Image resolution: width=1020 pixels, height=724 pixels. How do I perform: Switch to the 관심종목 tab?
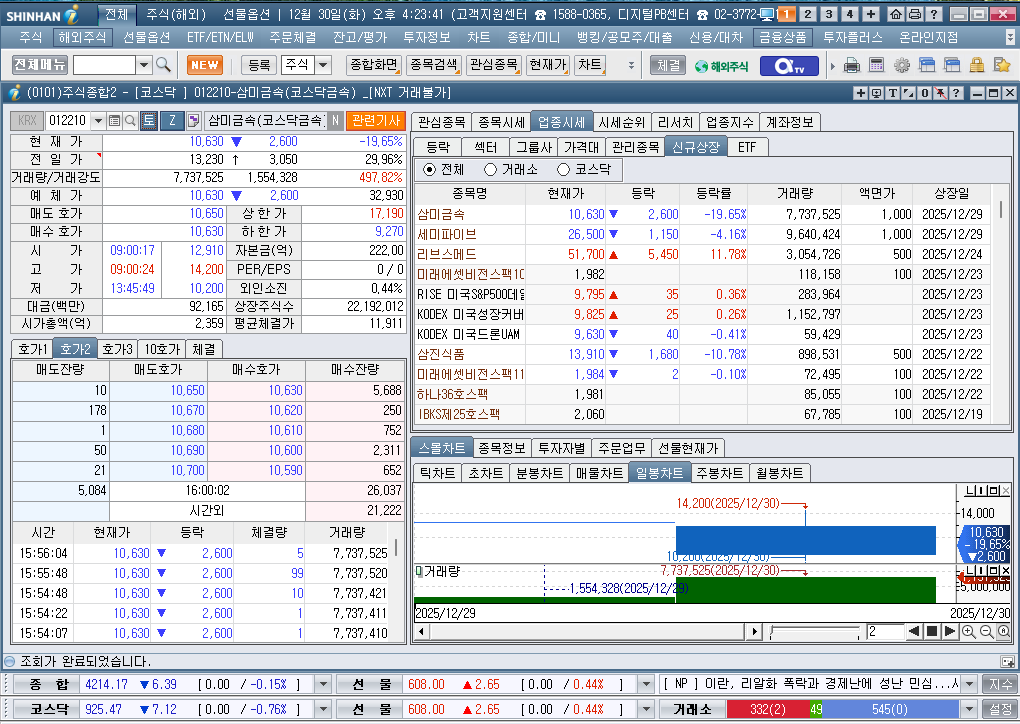(442, 122)
